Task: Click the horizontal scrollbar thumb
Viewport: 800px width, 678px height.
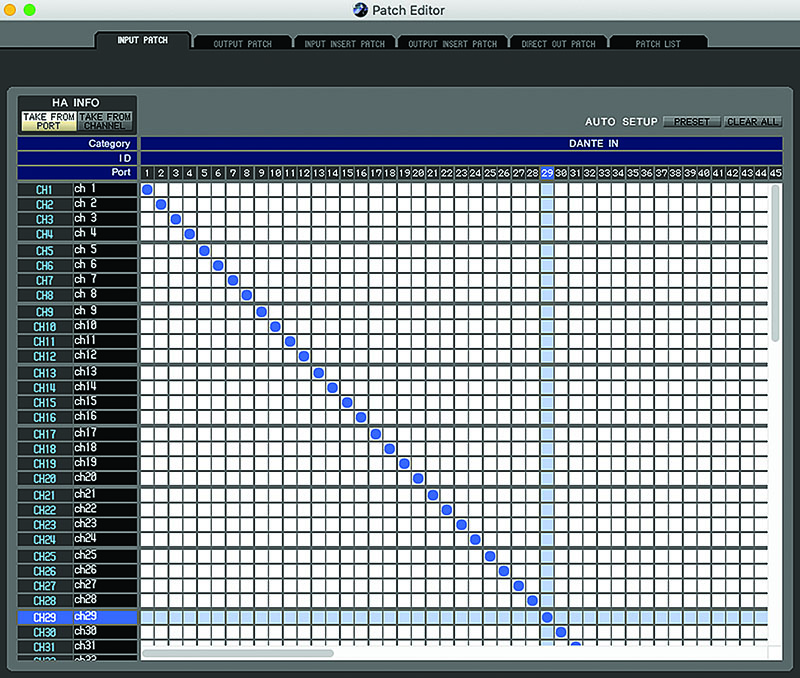Action: click(x=238, y=653)
